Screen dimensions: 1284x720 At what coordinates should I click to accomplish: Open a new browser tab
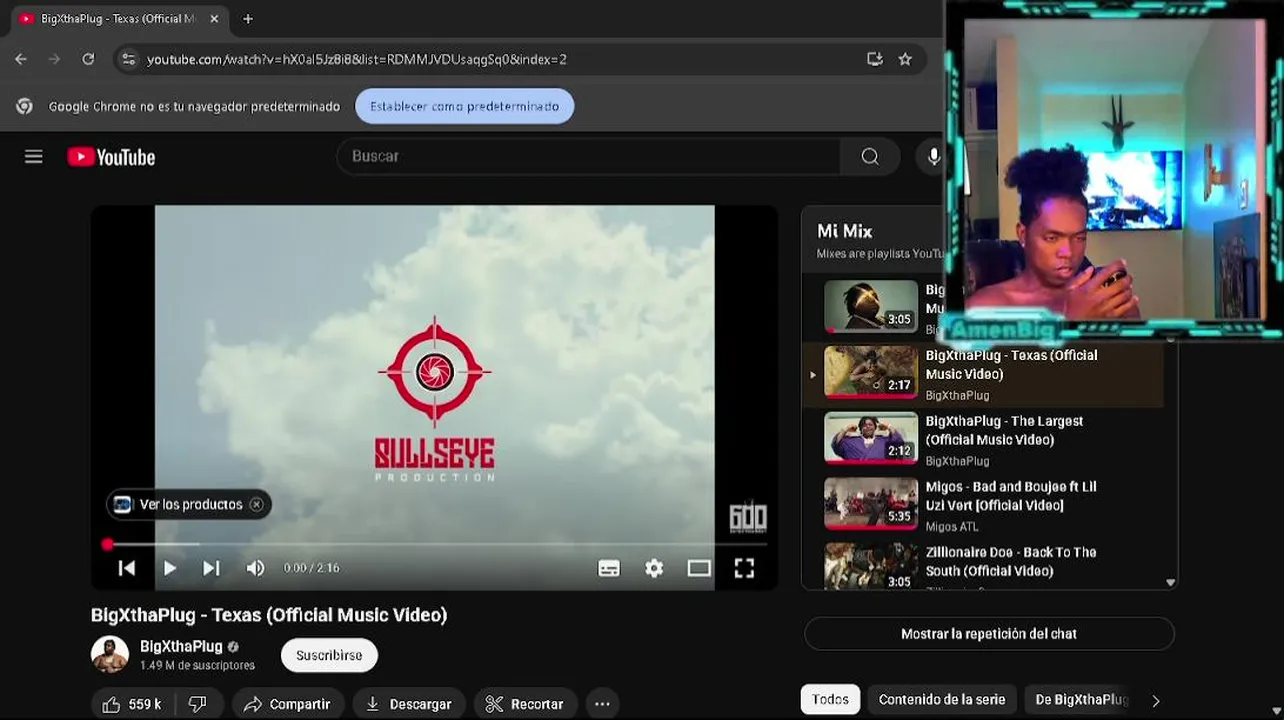point(248,18)
